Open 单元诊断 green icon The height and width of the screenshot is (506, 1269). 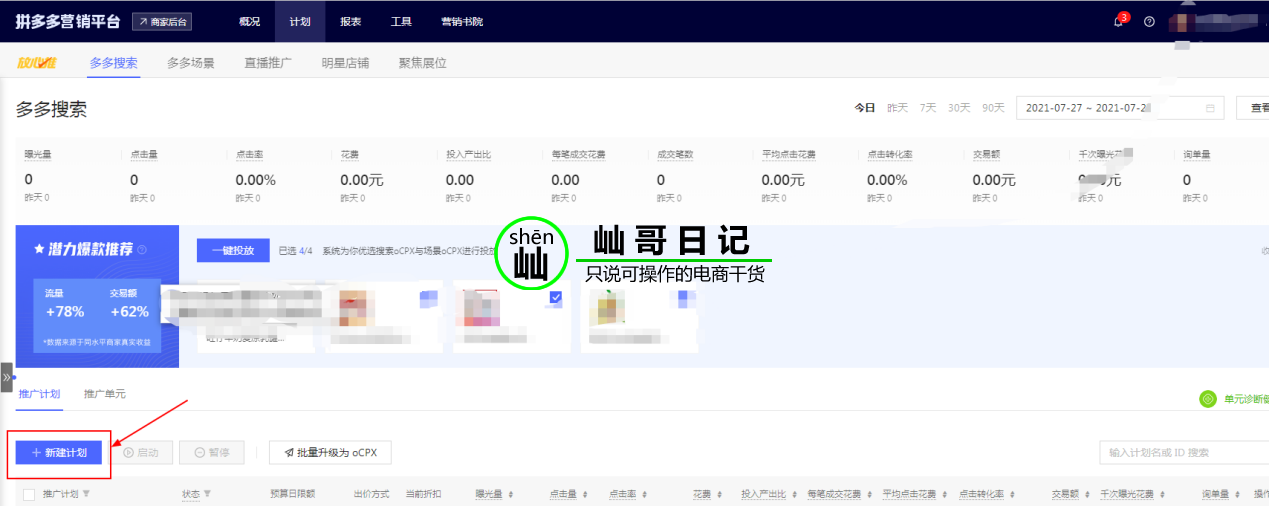(1208, 399)
